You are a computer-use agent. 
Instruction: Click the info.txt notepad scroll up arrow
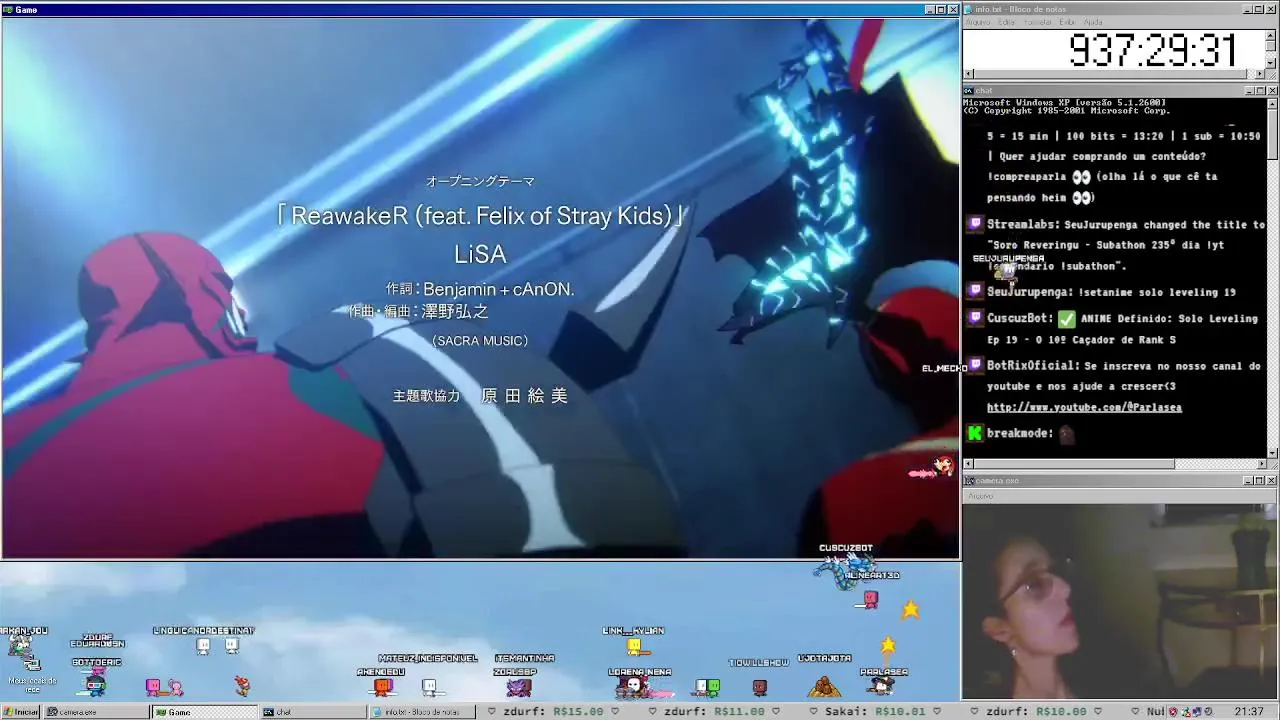pyautogui.click(x=1272, y=34)
